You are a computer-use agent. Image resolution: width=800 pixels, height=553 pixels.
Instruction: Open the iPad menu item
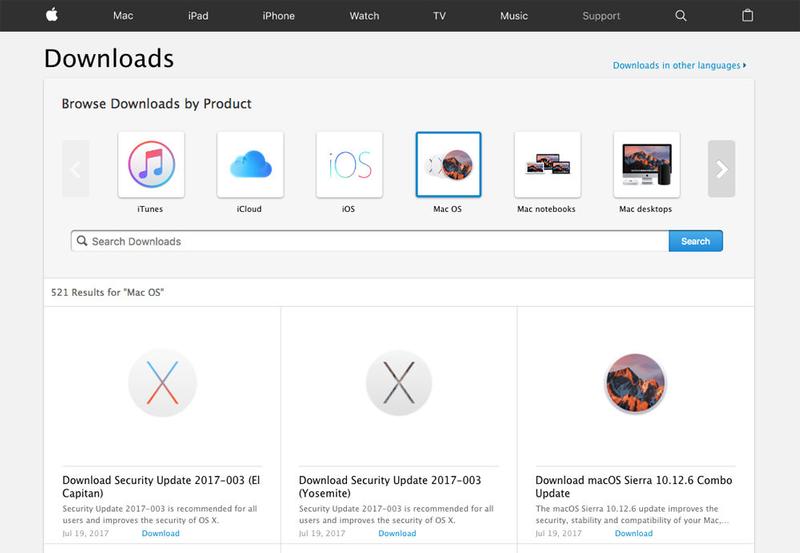click(198, 16)
